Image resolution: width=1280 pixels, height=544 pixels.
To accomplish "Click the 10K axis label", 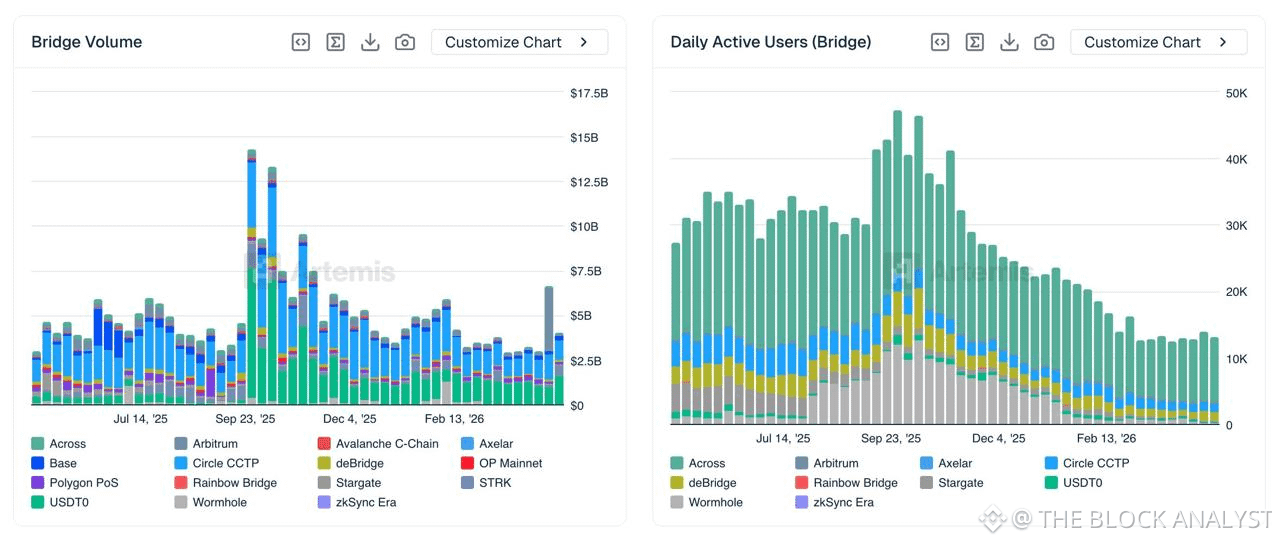I will (1236, 359).
